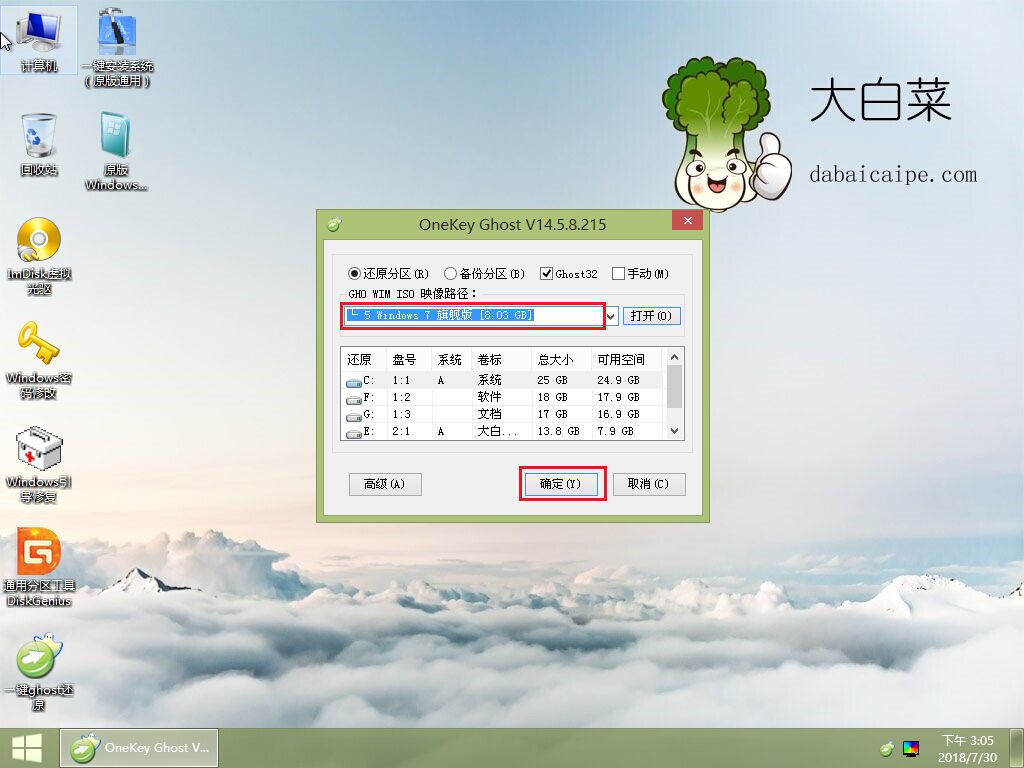
Task: Expand the image path dropdown arrow
Action: 611,316
